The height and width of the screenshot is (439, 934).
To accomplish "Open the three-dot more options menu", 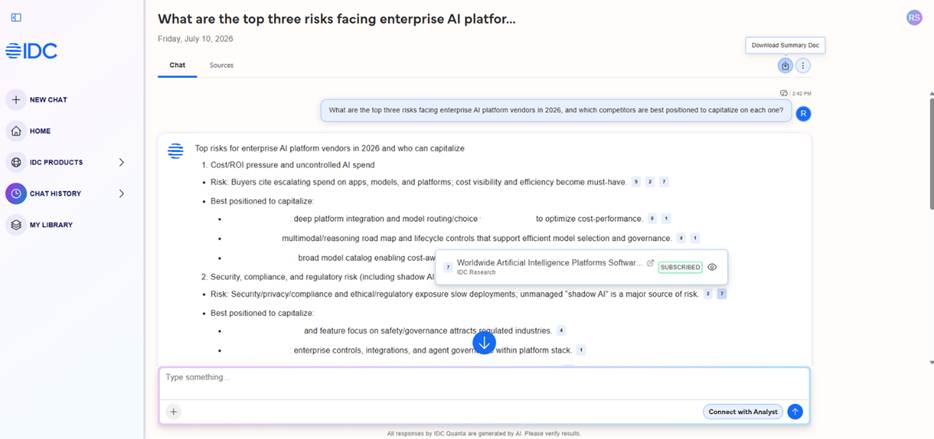I will (x=803, y=66).
